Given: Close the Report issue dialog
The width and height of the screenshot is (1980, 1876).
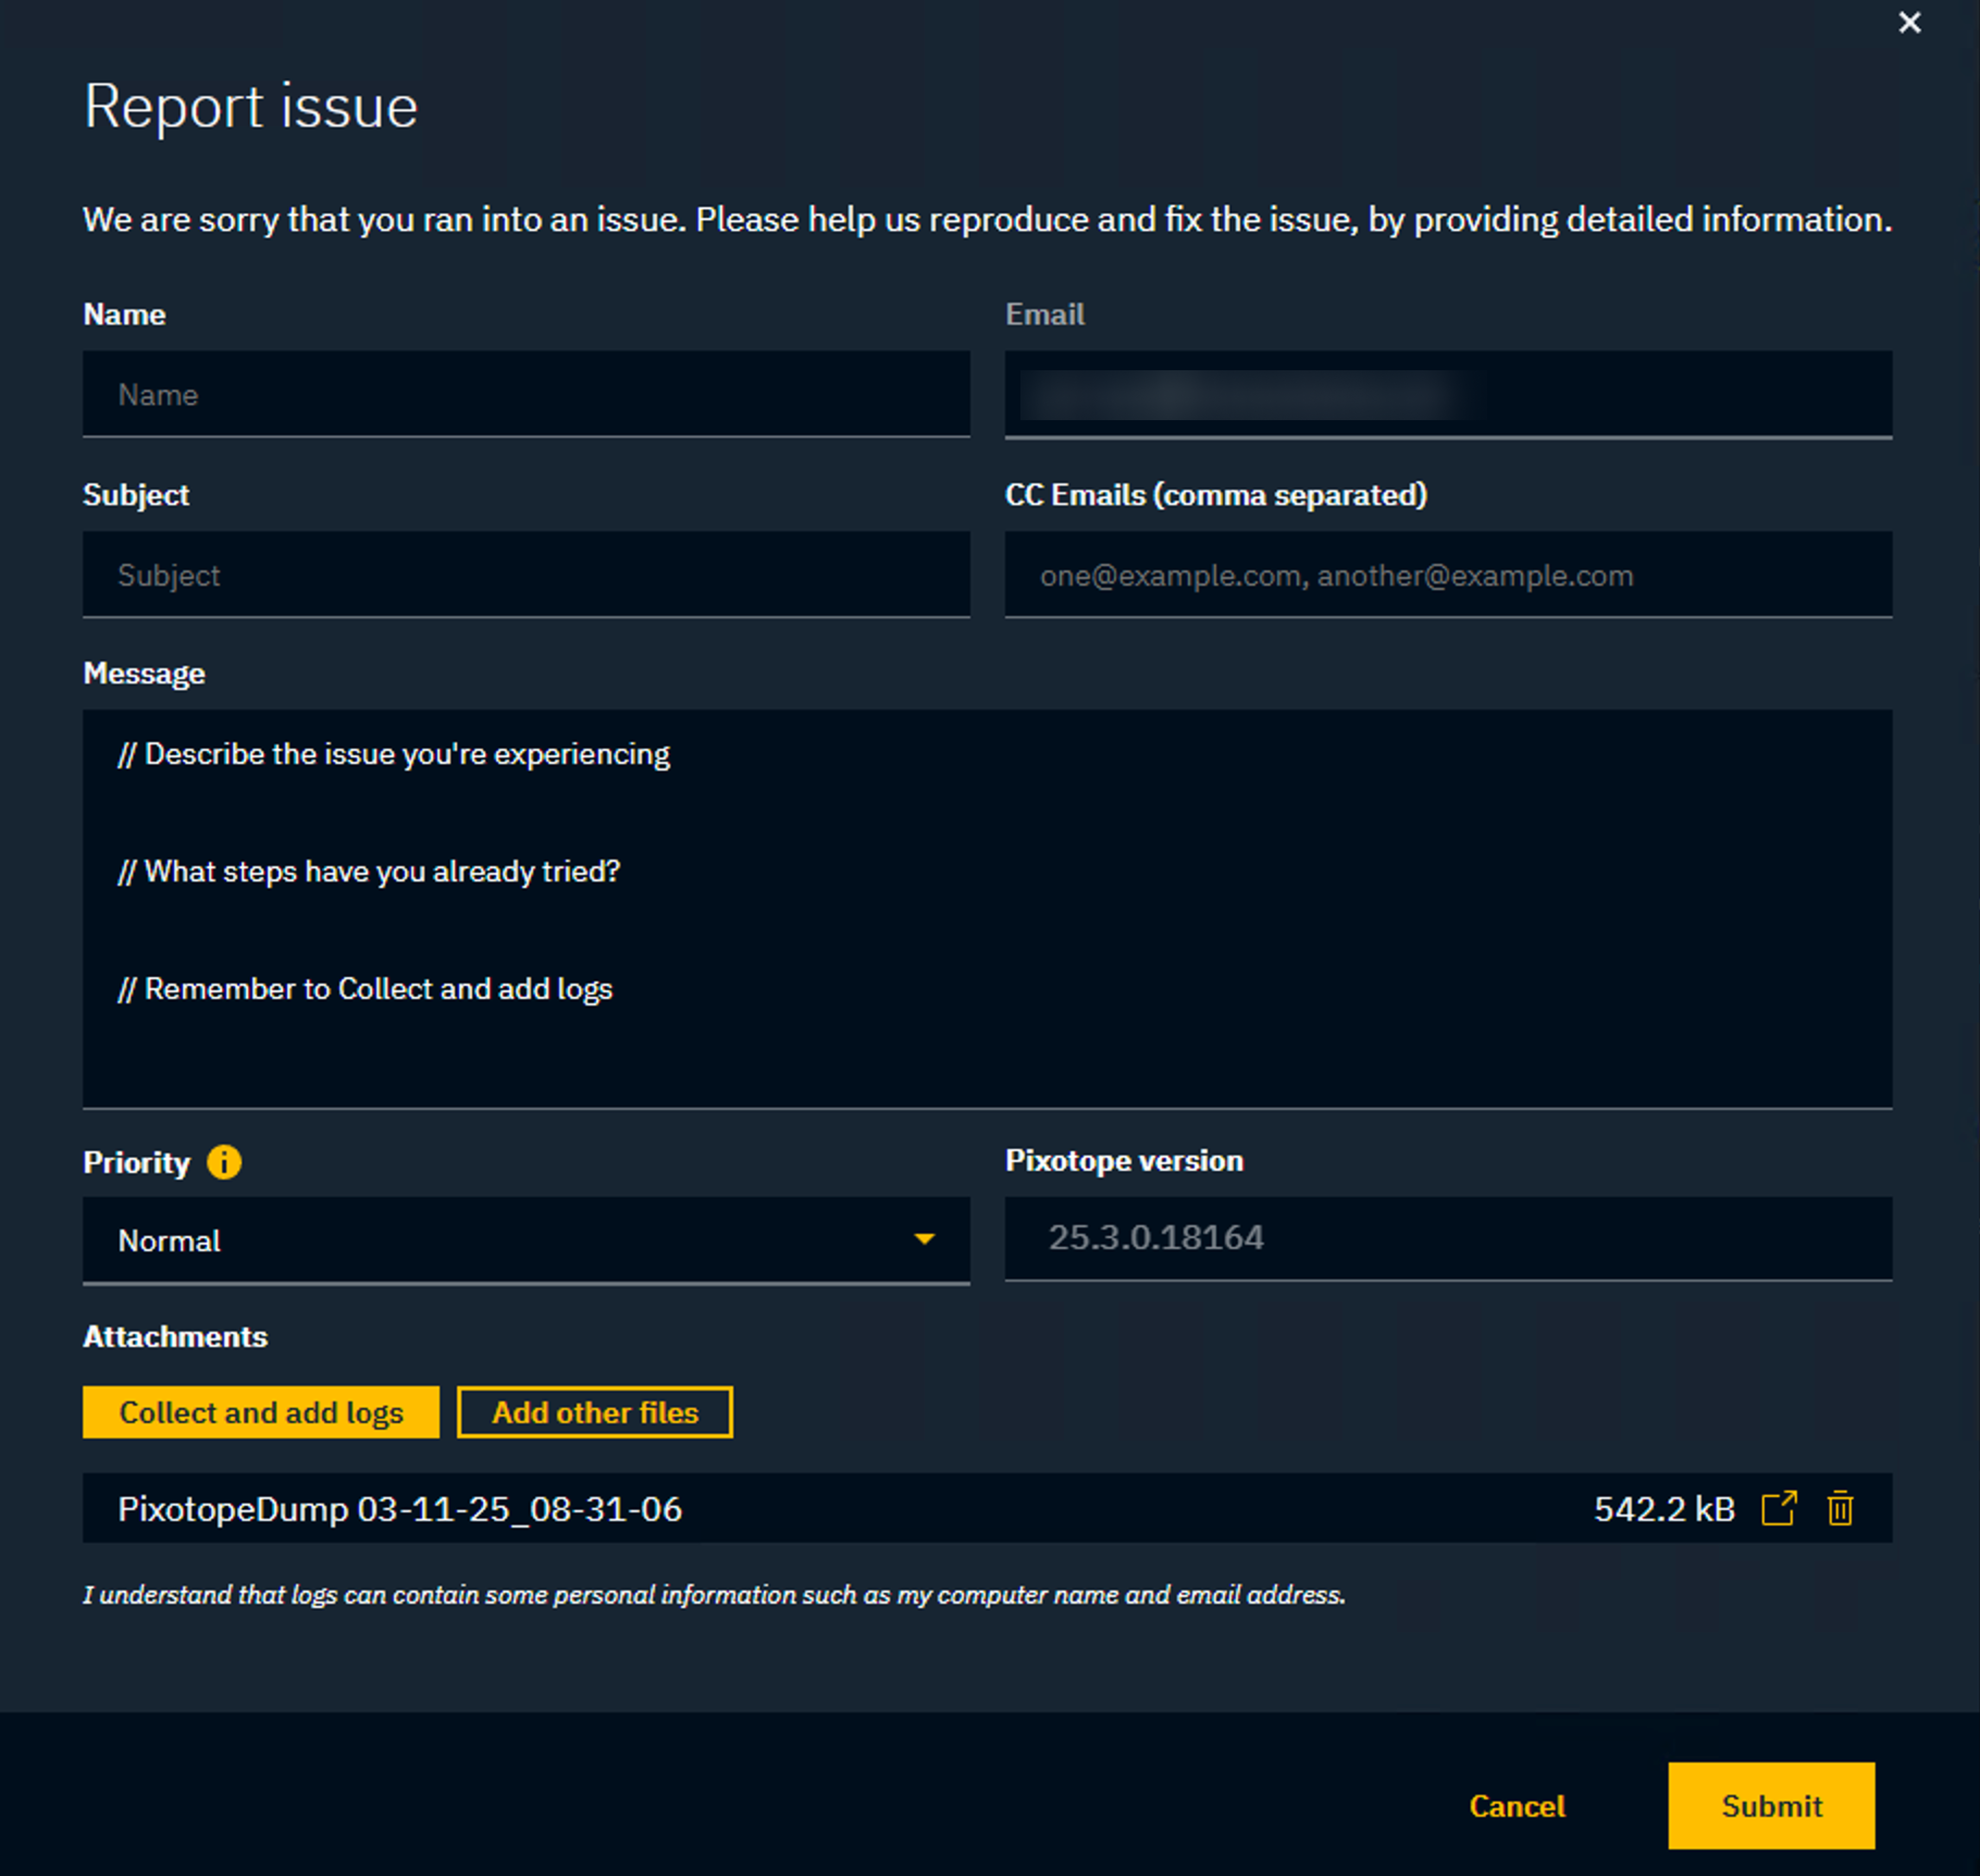Looking at the screenshot, I should [x=1909, y=23].
